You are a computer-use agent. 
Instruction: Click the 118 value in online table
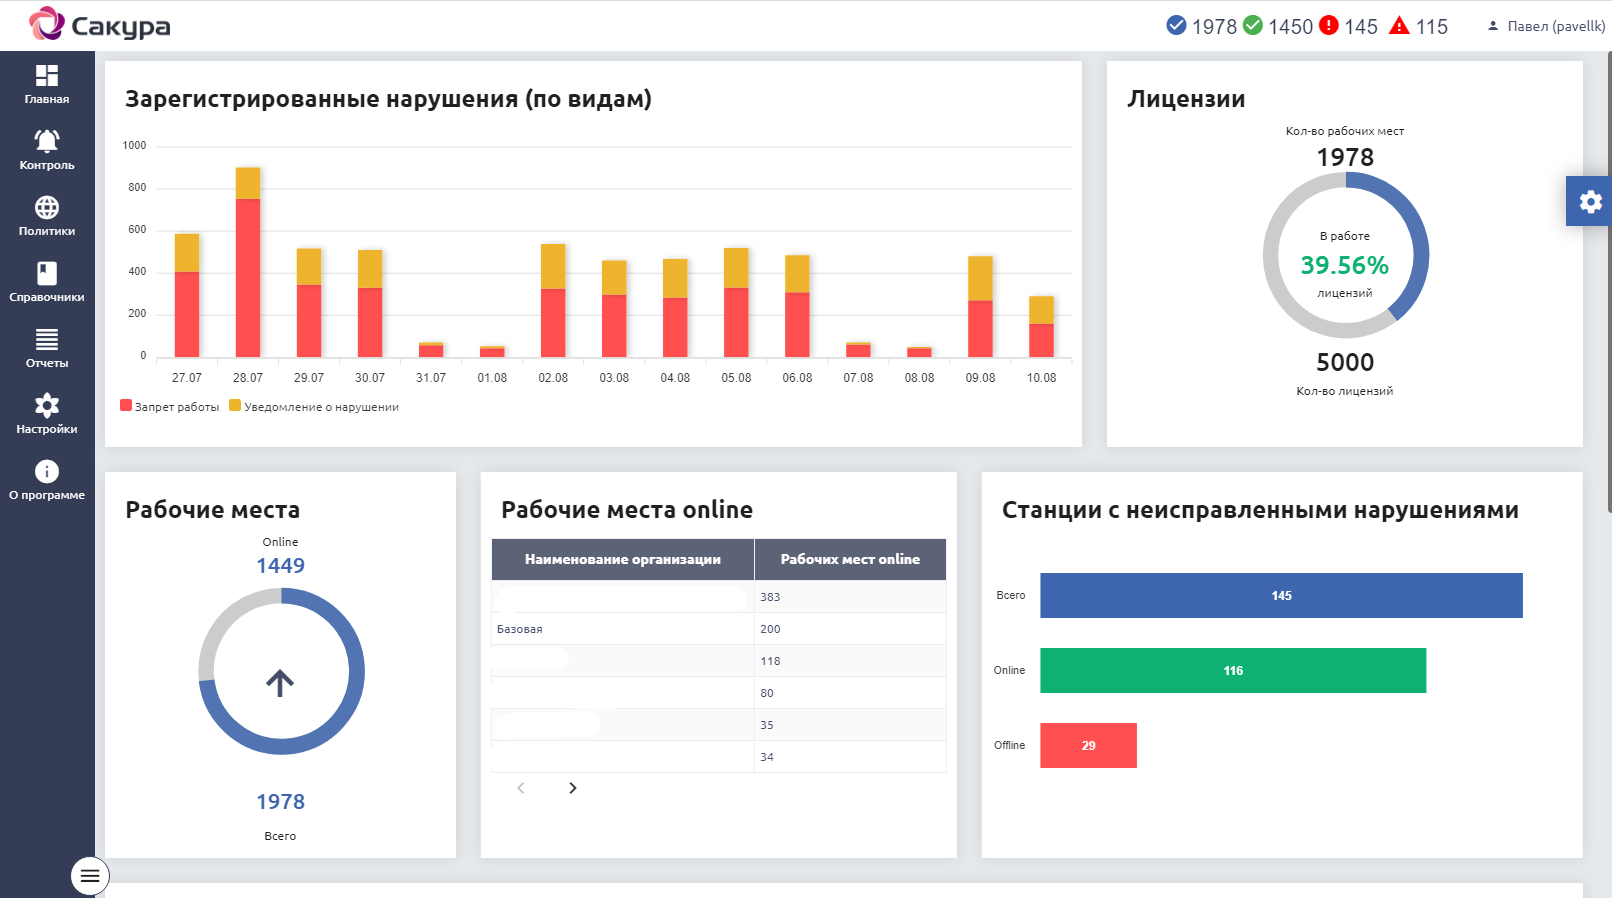click(770, 661)
